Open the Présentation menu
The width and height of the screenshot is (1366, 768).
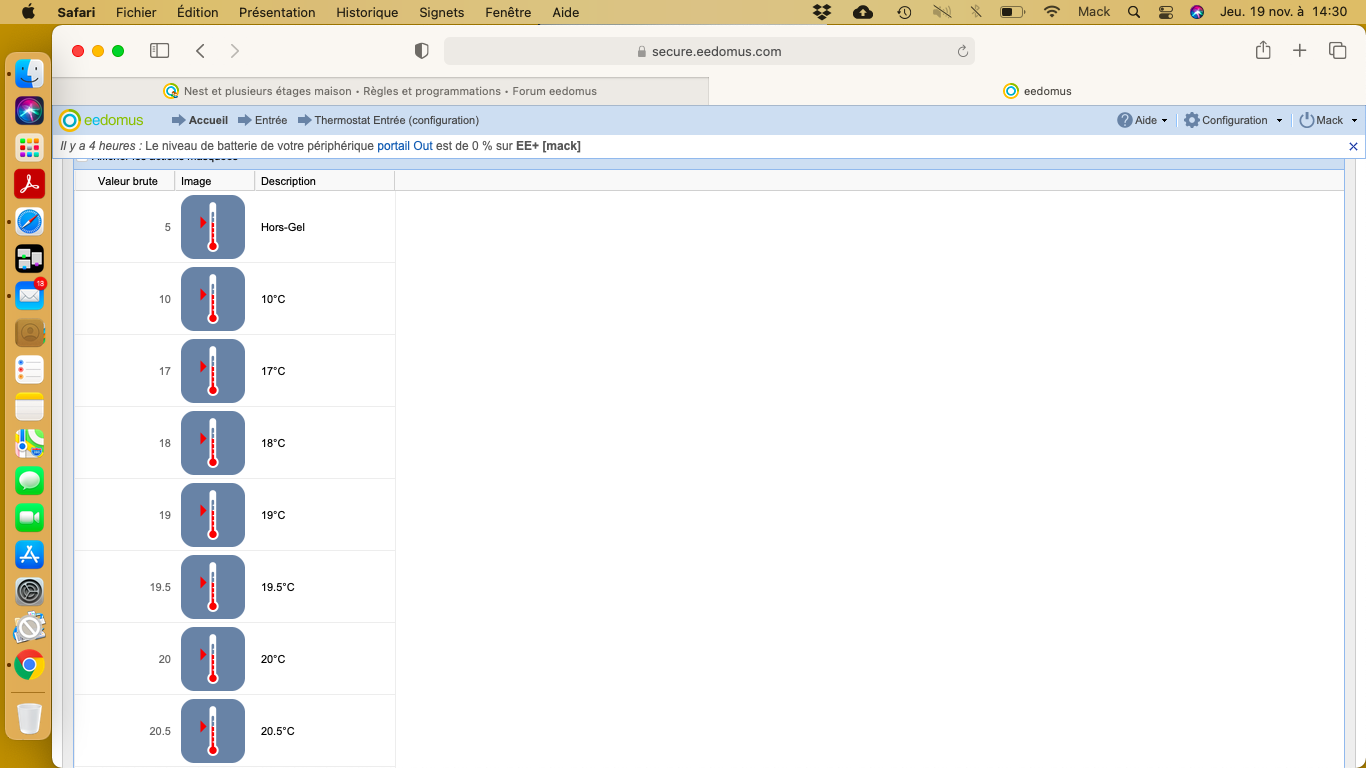click(x=277, y=12)
